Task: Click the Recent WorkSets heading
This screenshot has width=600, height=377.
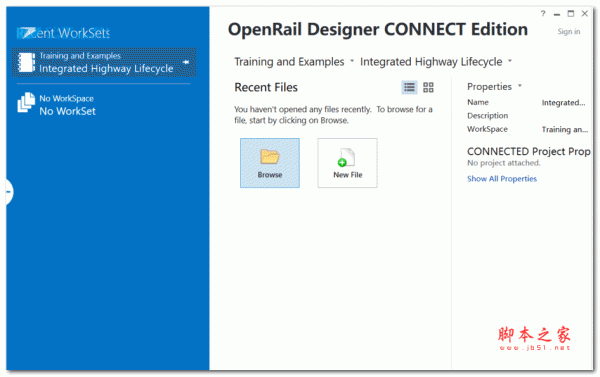Action: [64, 33]
